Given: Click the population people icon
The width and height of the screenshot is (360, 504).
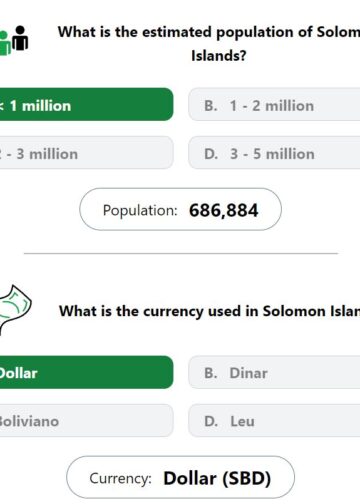Looking at the screenshot, I should [14, 40].
